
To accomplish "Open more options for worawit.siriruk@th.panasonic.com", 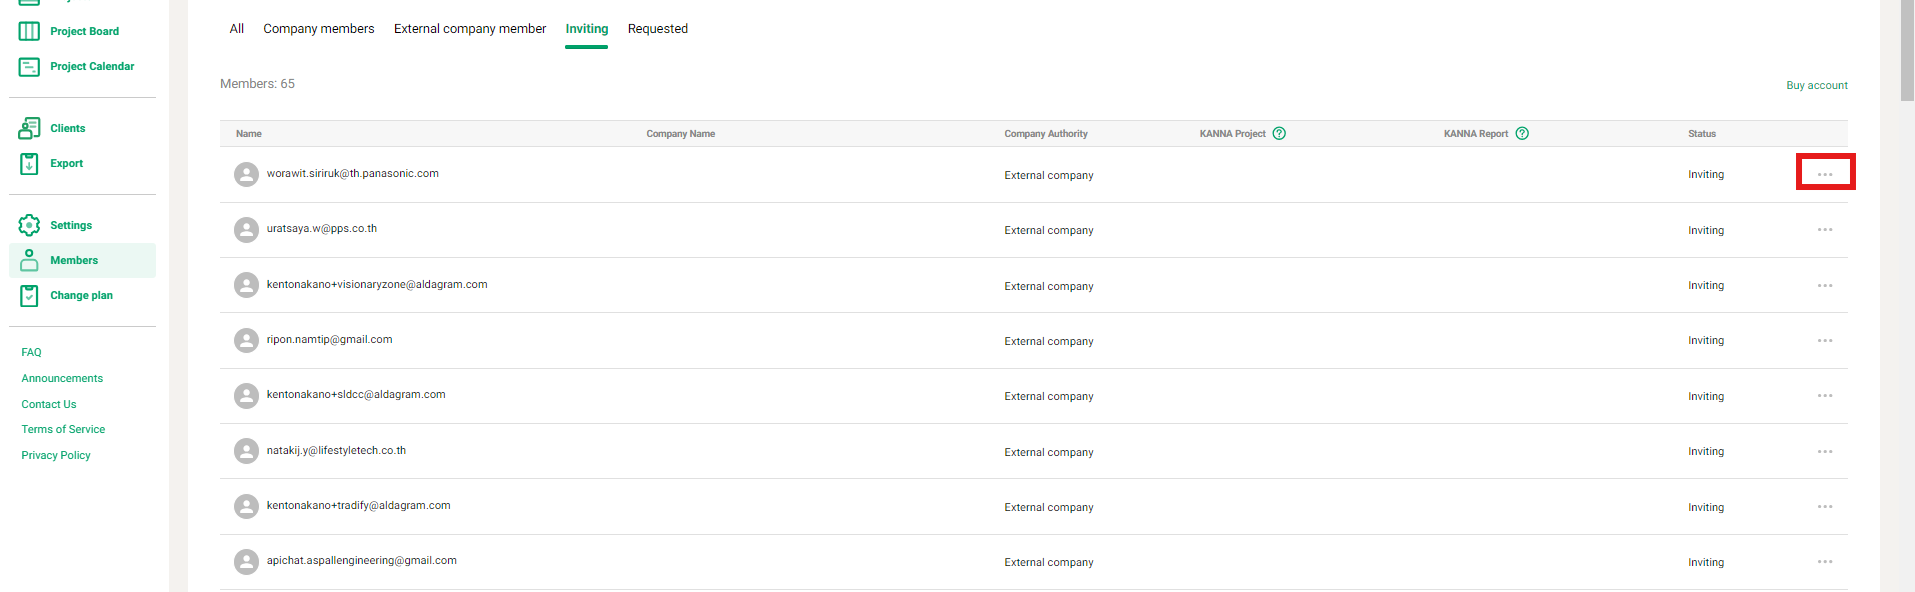I will [x=1825, y=174].
